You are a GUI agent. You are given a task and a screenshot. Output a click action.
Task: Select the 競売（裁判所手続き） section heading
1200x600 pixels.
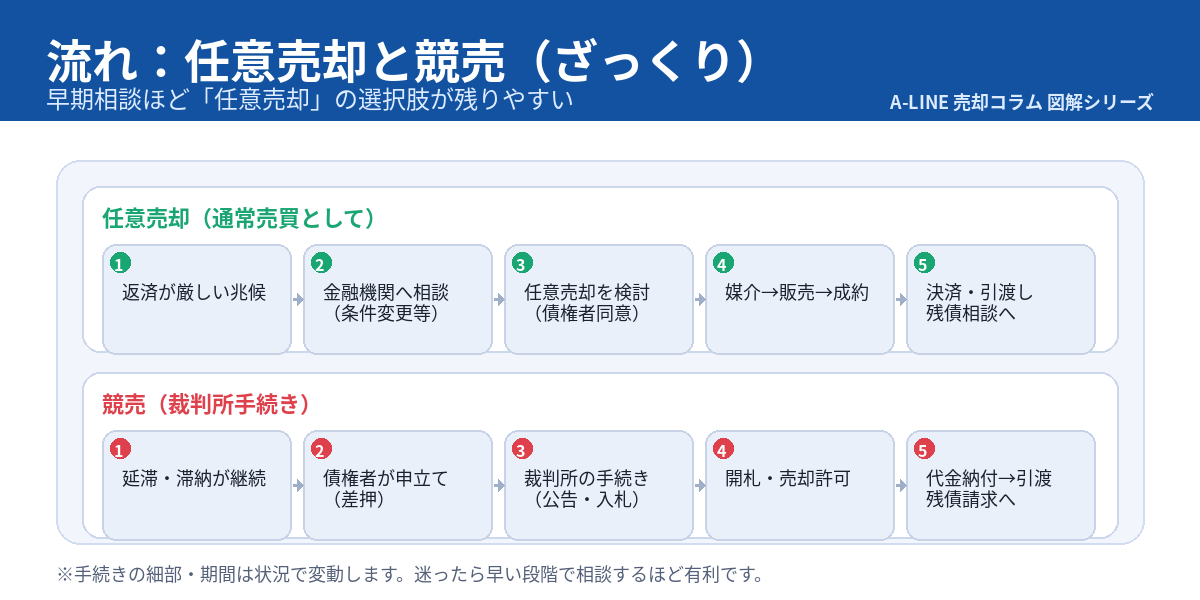click(x=206, y=404)
